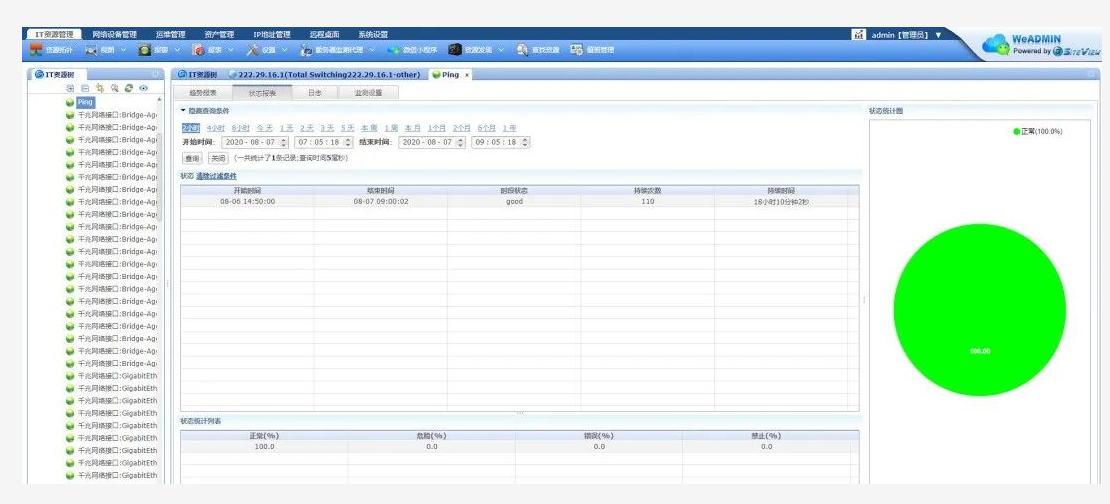Collapse the 隐藏查询条件 query section
Image resolution: width=1110 pixels, height=504 pixels.
tap(183, 111)
